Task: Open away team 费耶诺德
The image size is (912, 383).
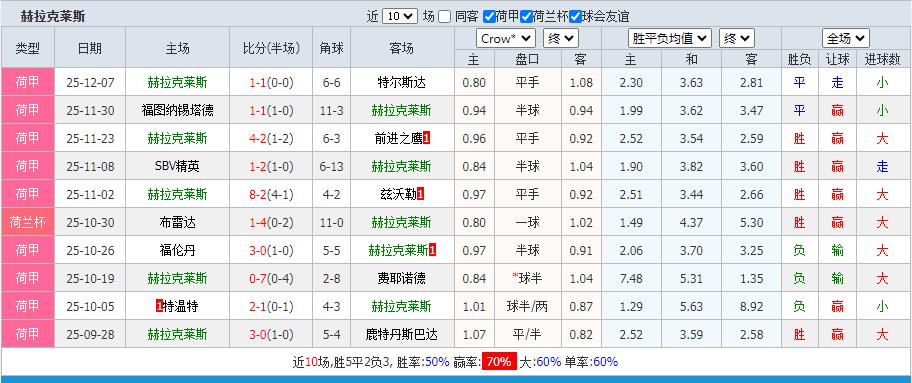Action: [401, 278]
